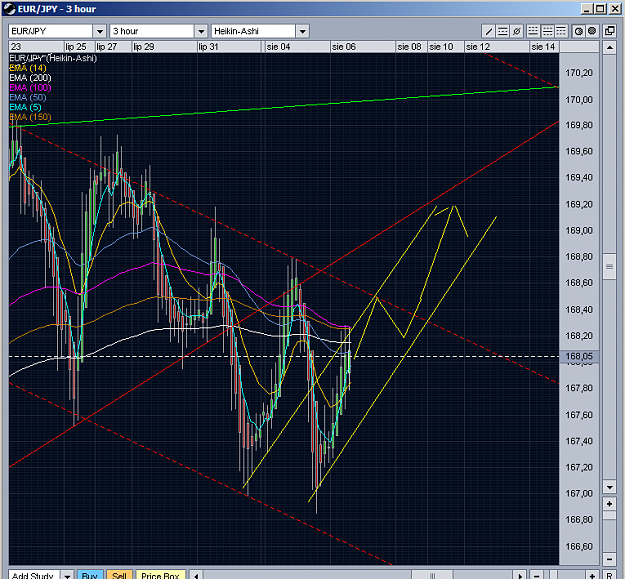Select the trend line drawing tool
625x579 pixels.
point(489,31)
